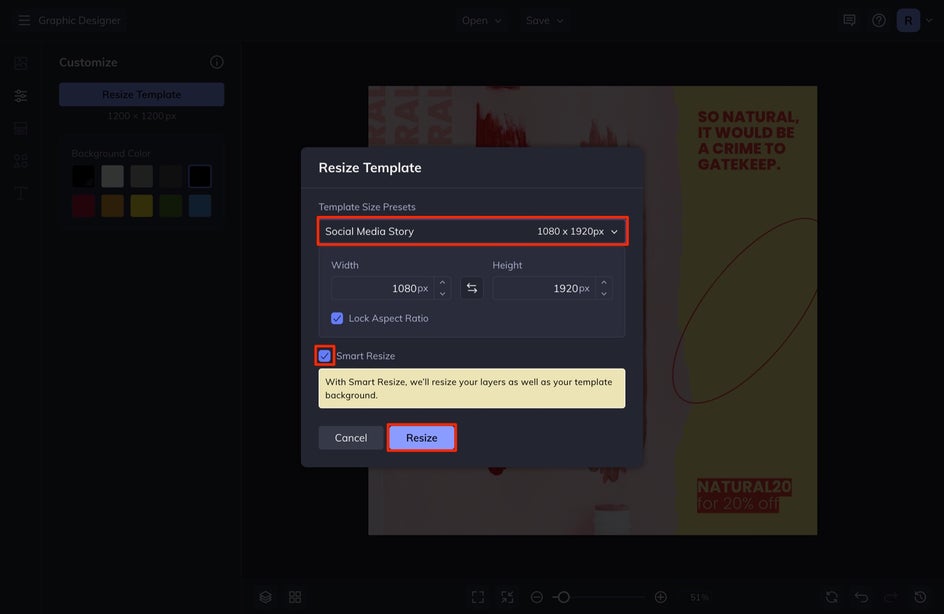Open the feedback comment icon

click(849, 20)
